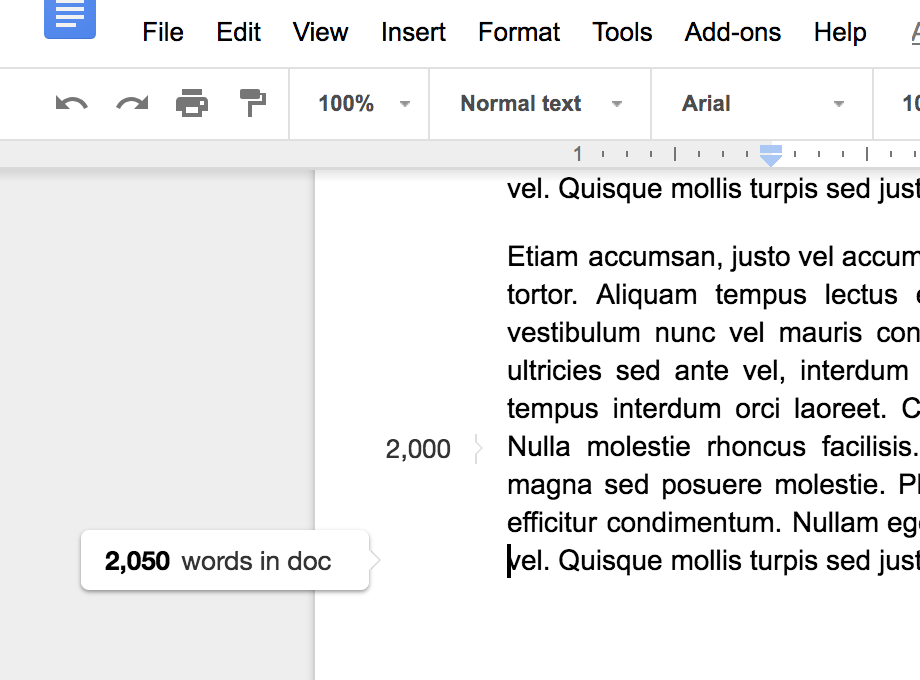This screenshot has width=920, height=680.
Task: Open the Normal text style dropdown
Action: click(x=540, y=104)
